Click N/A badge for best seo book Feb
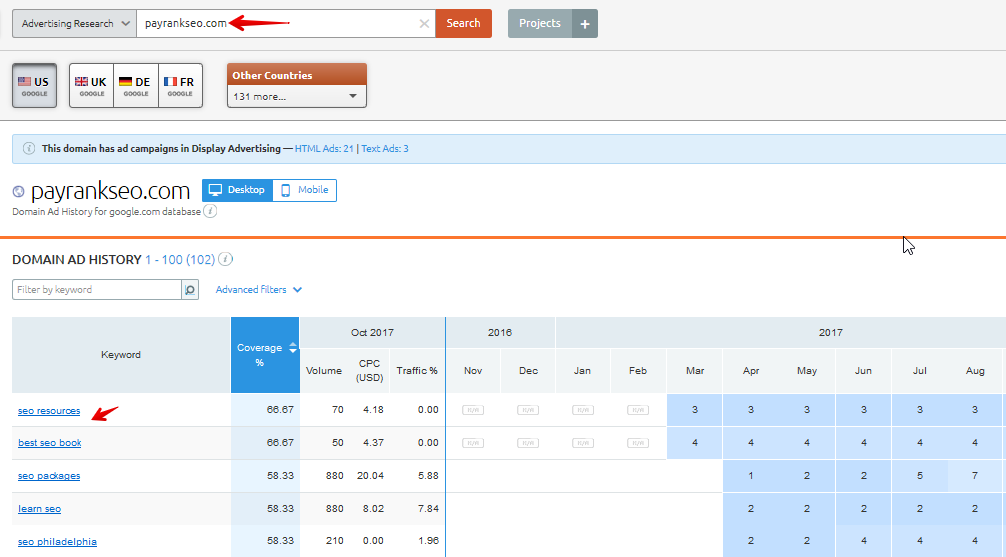Viewport: 1006px width, 557px height. tap(638, 443)
